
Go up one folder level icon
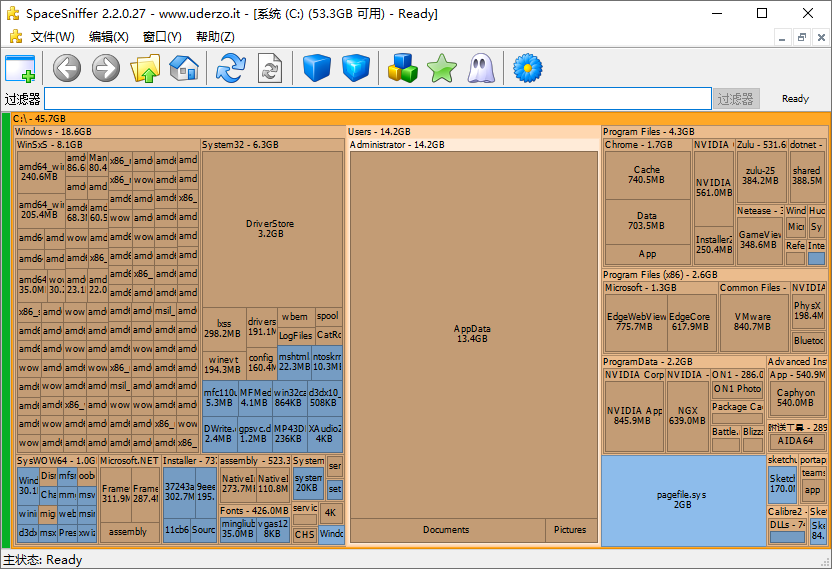coord(145,68)
